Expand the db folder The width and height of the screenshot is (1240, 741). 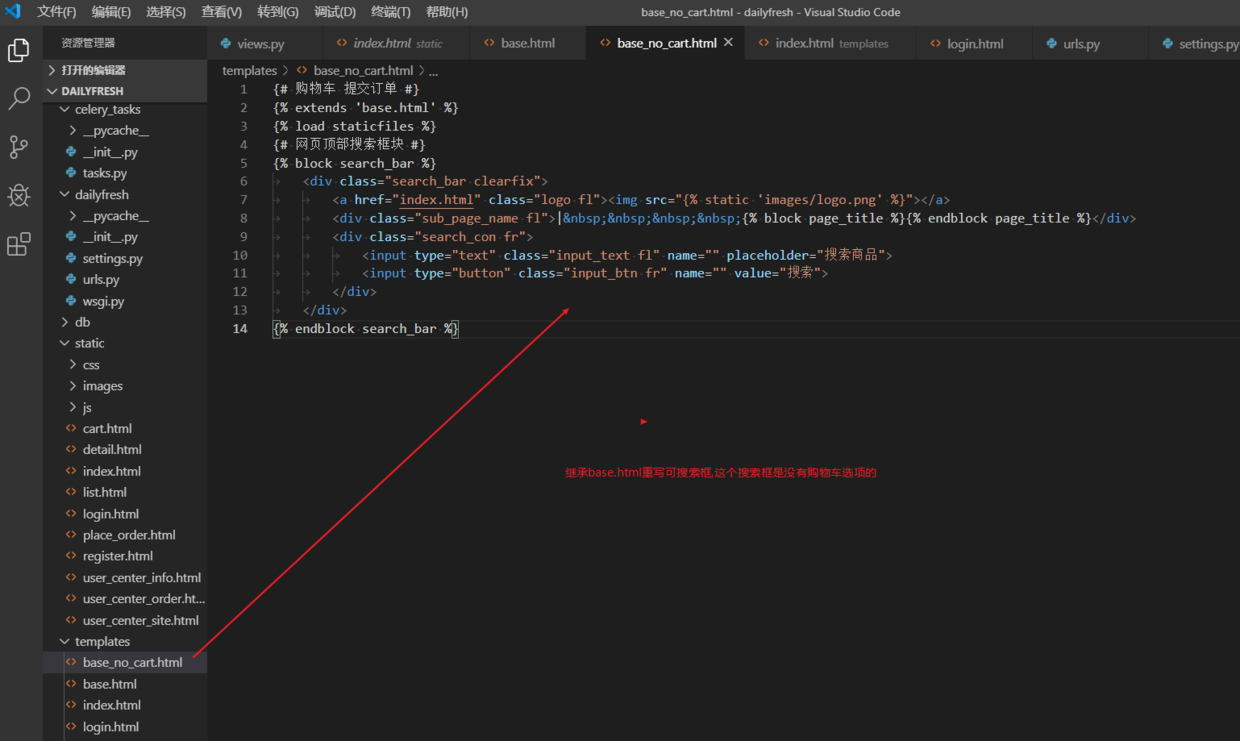(x=125, y=322)
